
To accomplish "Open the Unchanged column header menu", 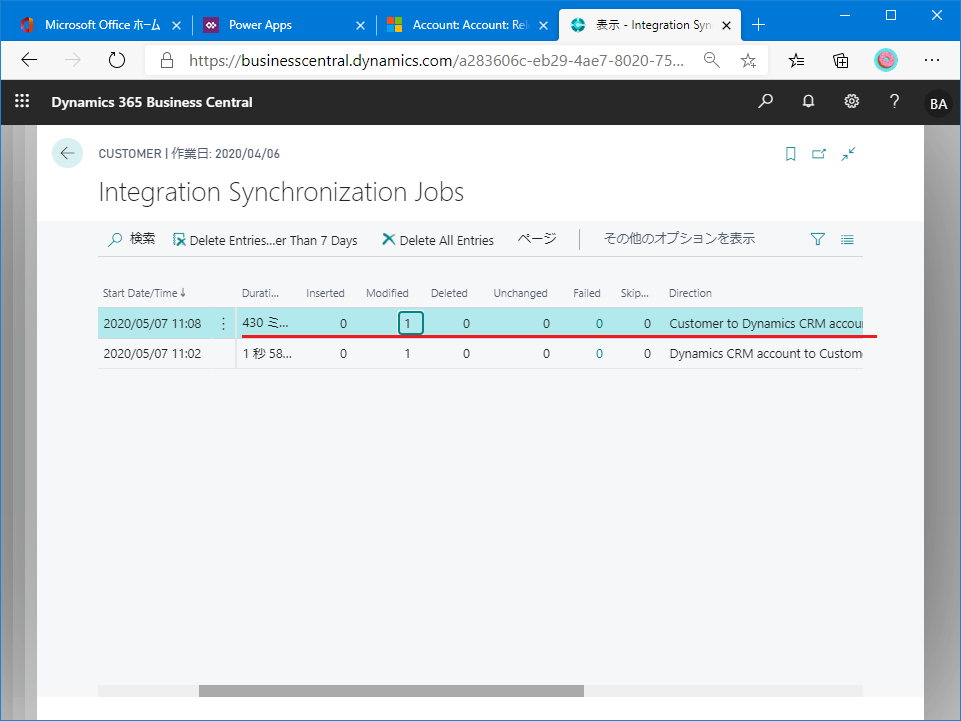I will [x=520, y=293].
